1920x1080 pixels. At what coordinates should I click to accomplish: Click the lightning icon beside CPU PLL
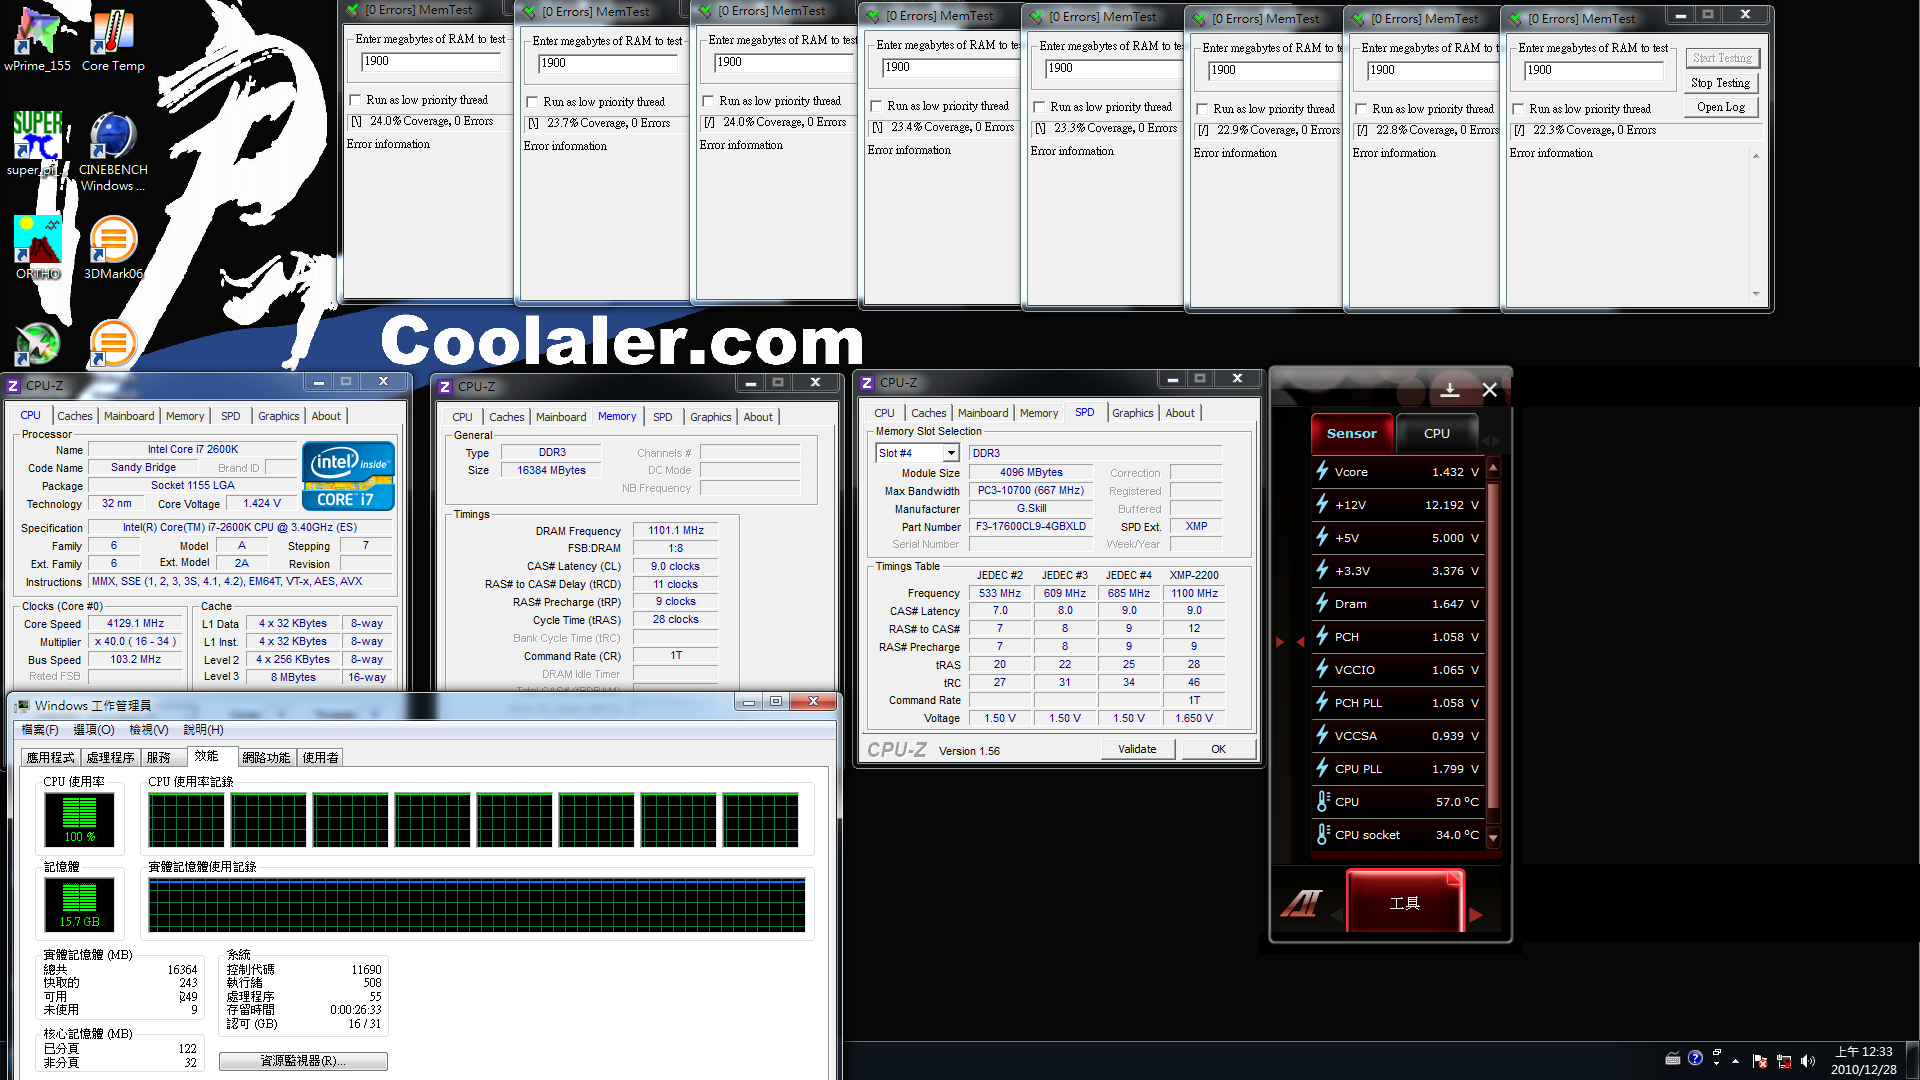tap(1322, 768)
